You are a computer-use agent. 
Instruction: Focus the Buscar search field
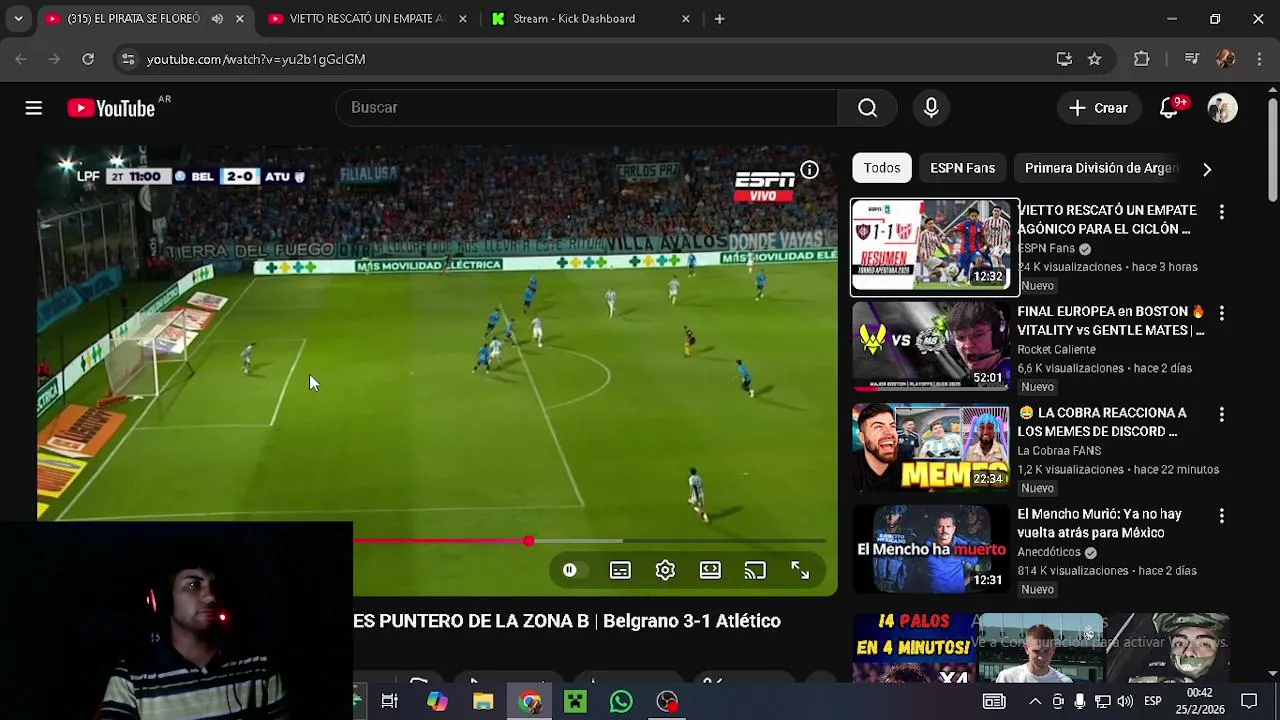pos(587,108)
